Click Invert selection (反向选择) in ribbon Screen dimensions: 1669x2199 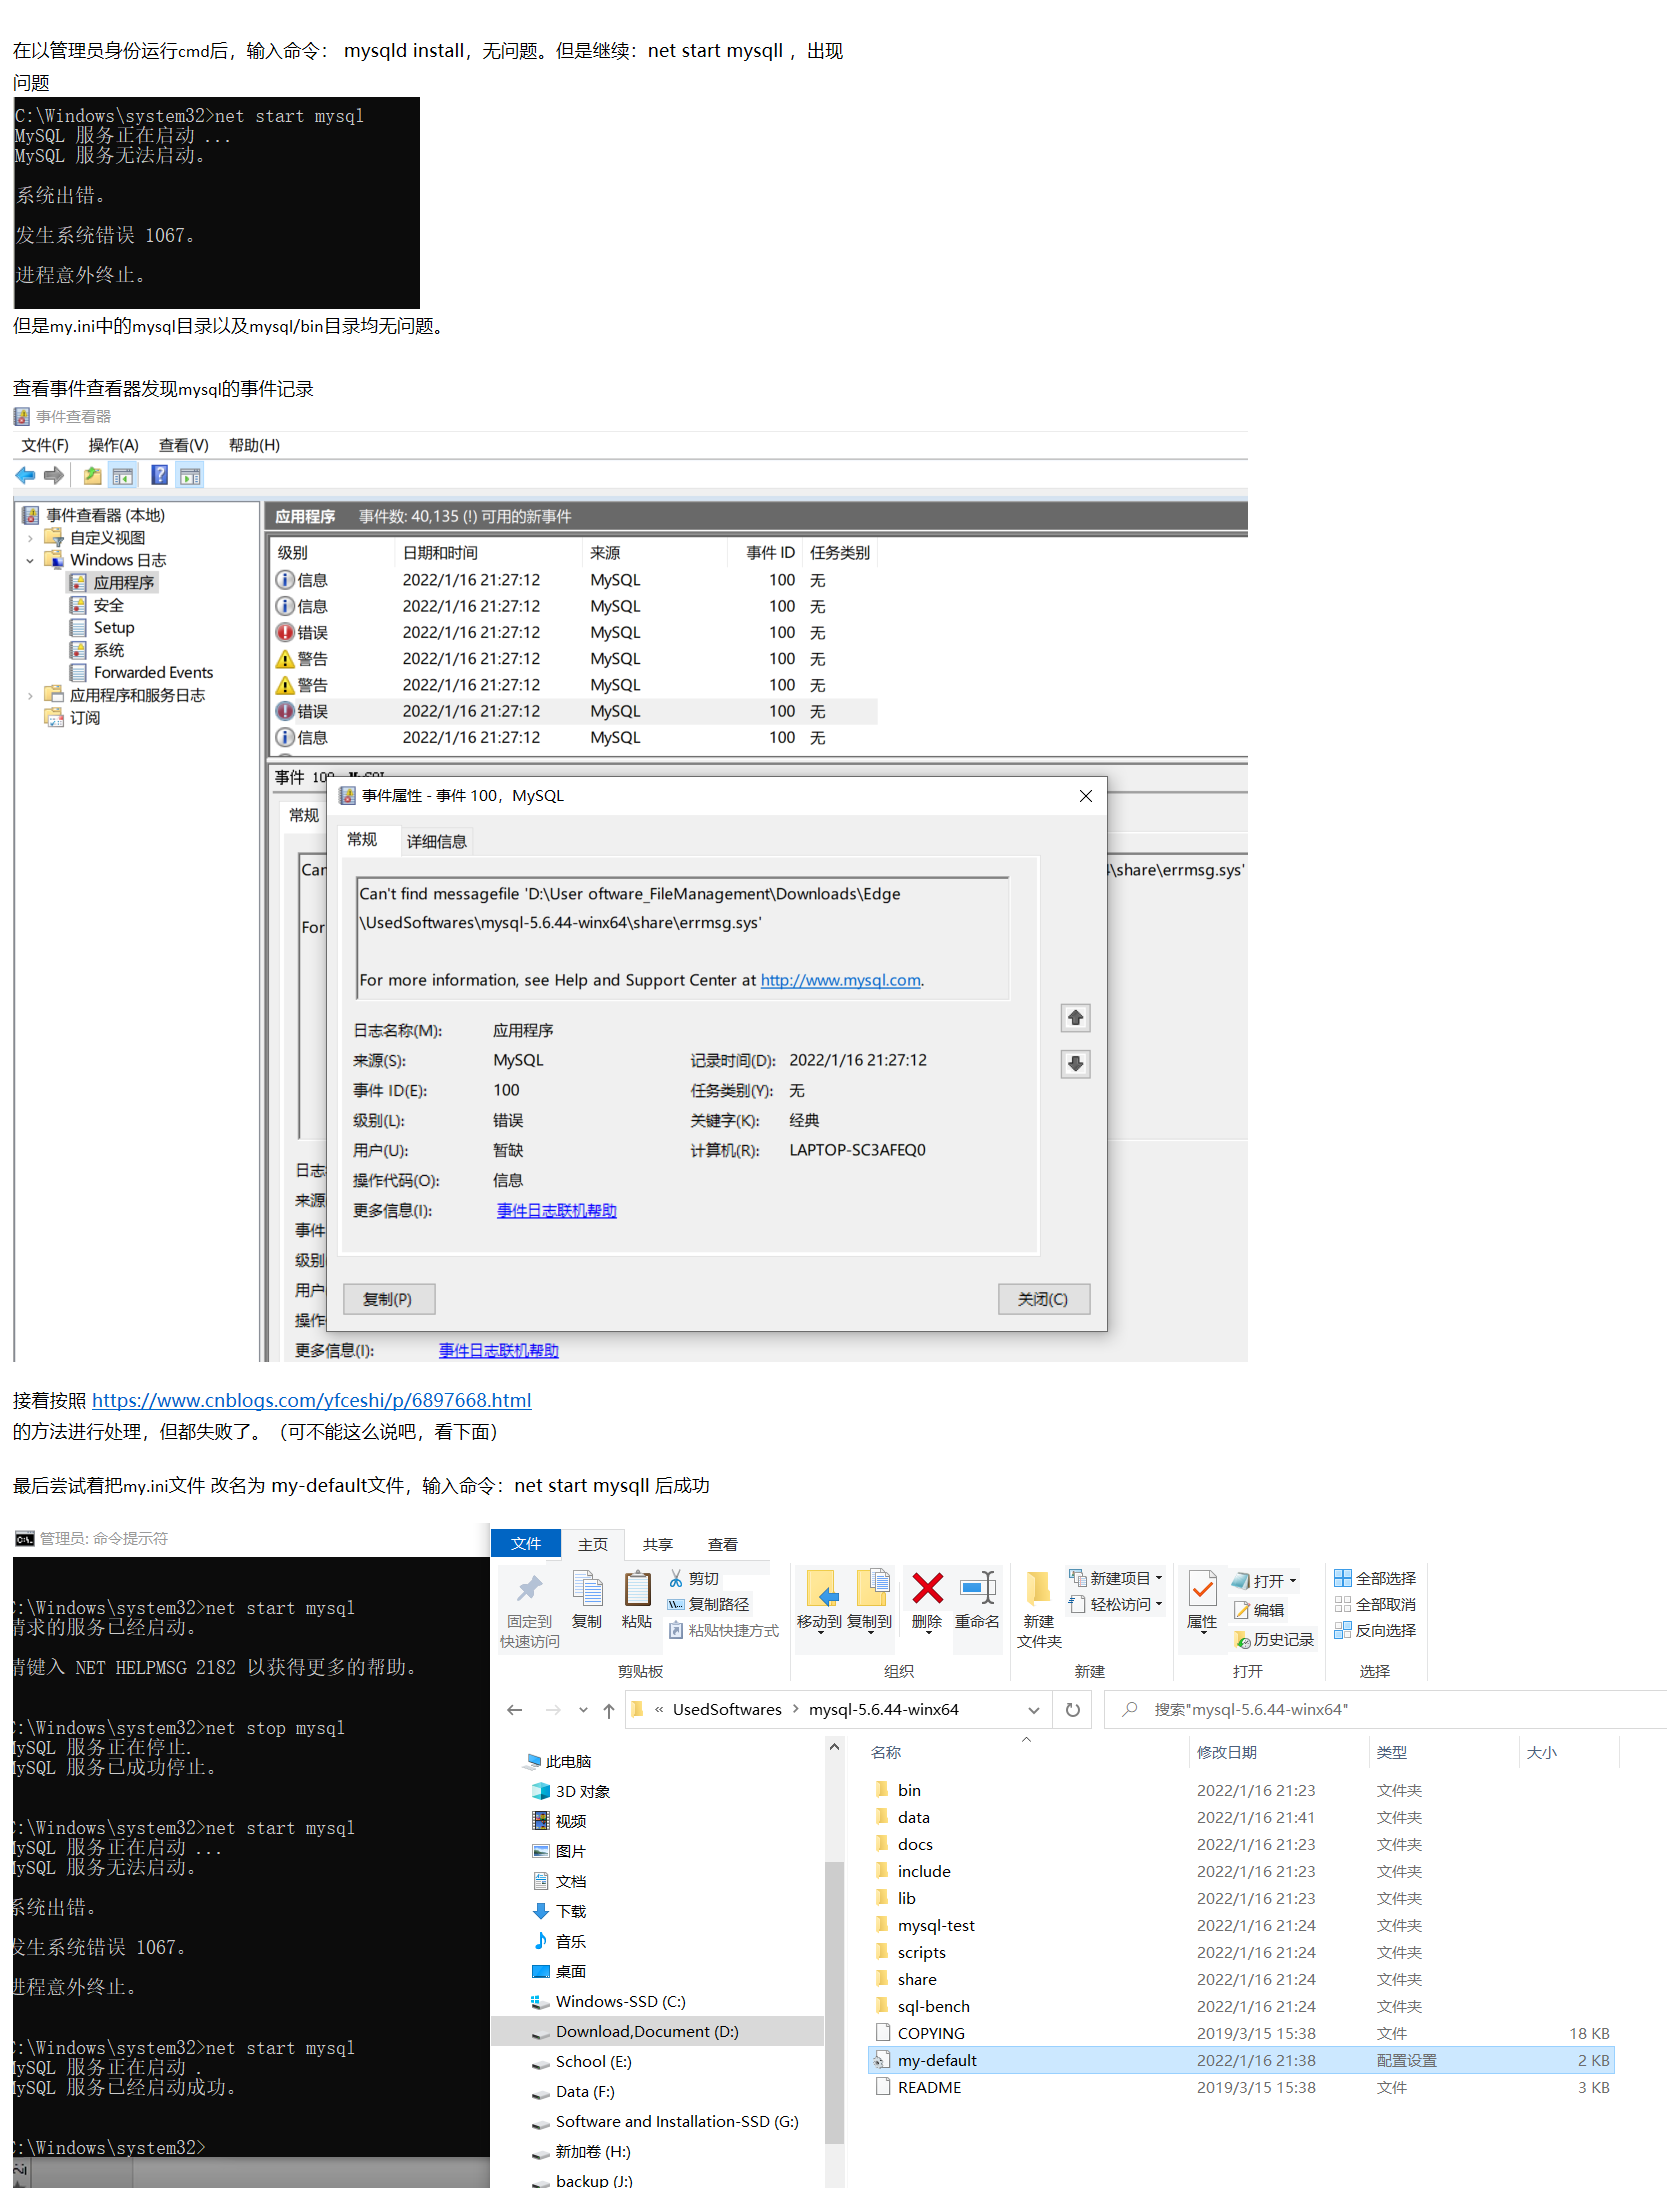(1375, 1631)
